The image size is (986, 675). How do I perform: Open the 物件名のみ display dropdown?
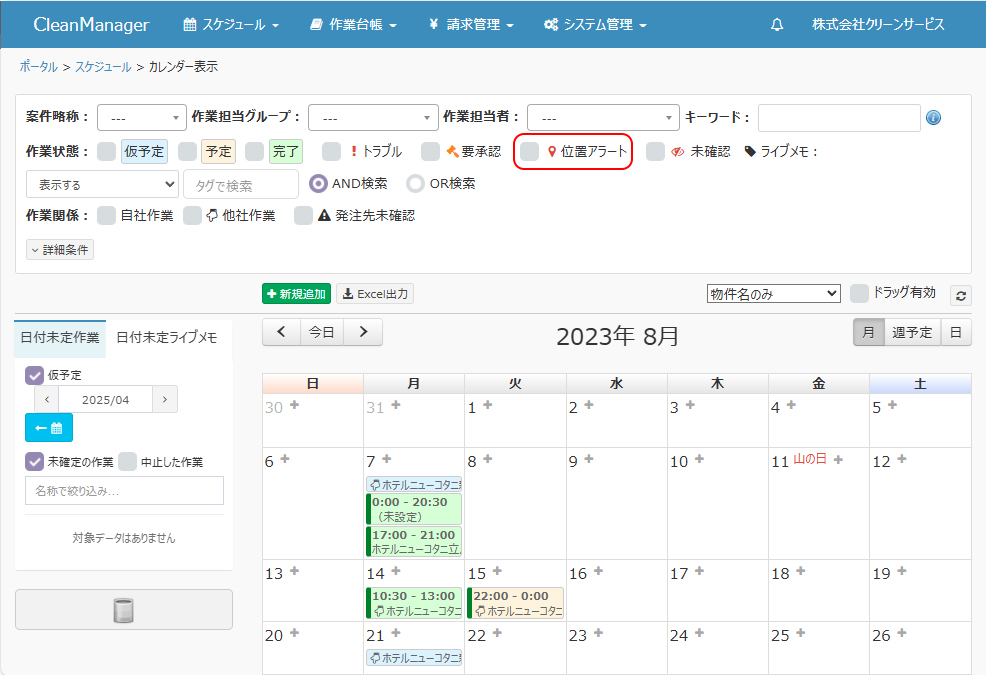coord(773,294)
